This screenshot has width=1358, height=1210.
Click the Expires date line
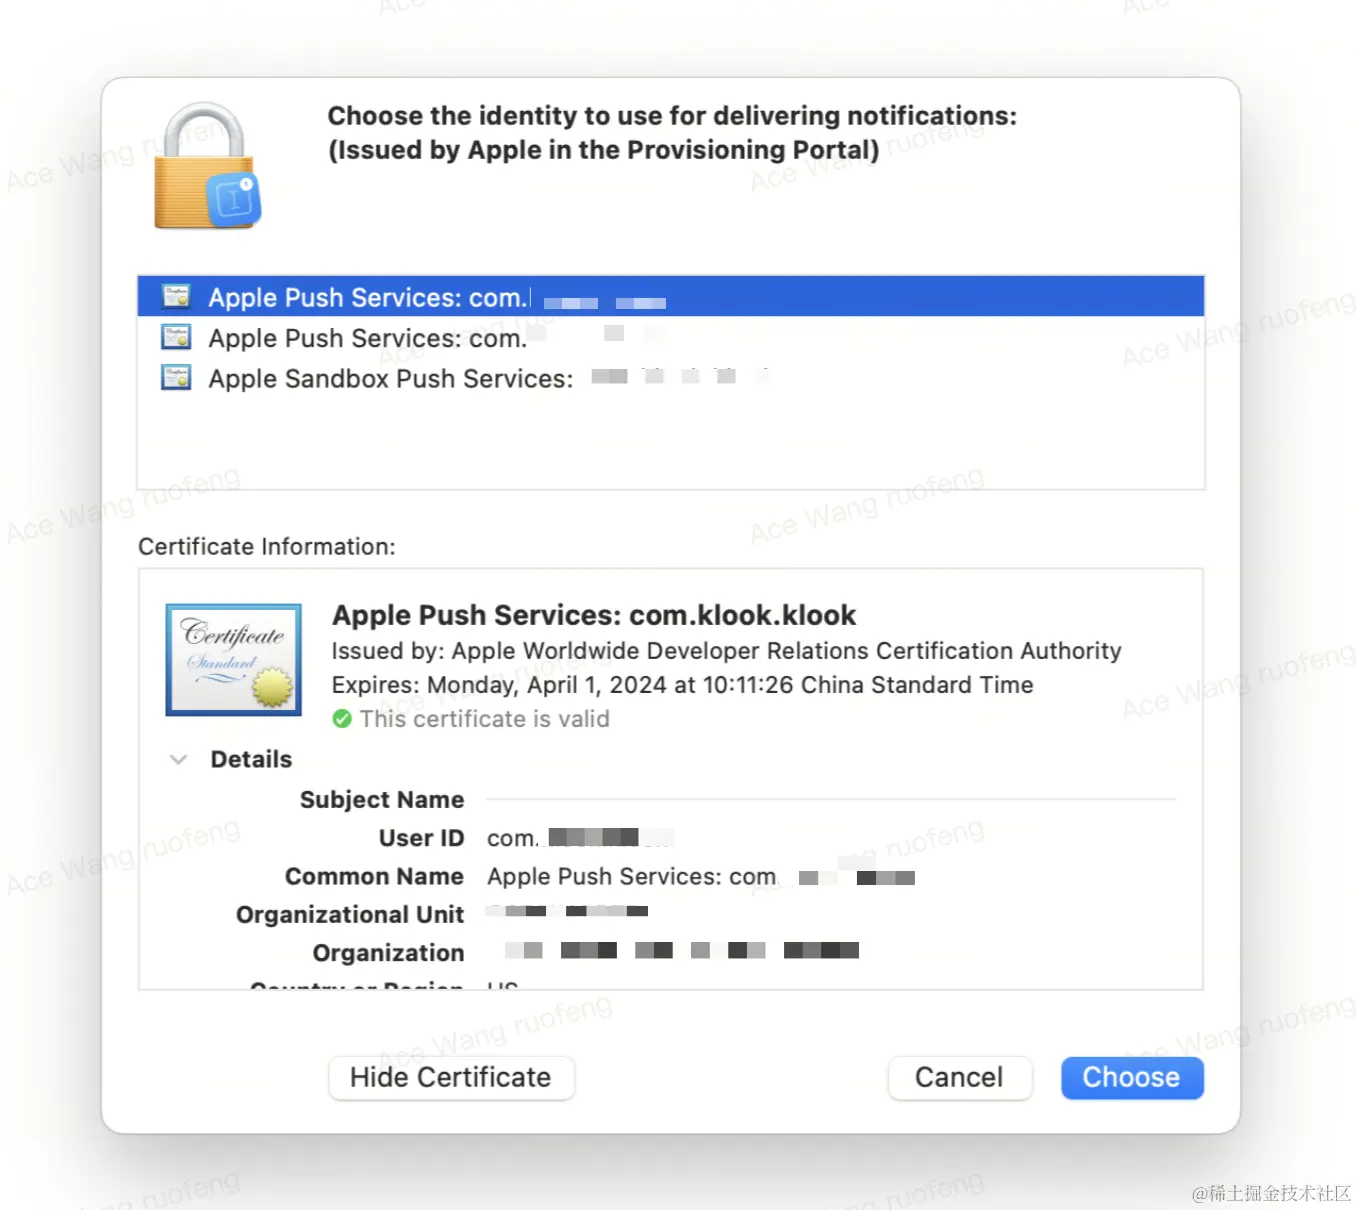pos(682,685)
